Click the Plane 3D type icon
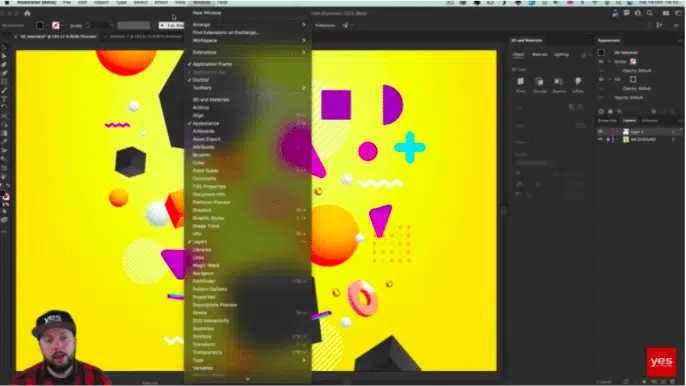 point(520,81)
